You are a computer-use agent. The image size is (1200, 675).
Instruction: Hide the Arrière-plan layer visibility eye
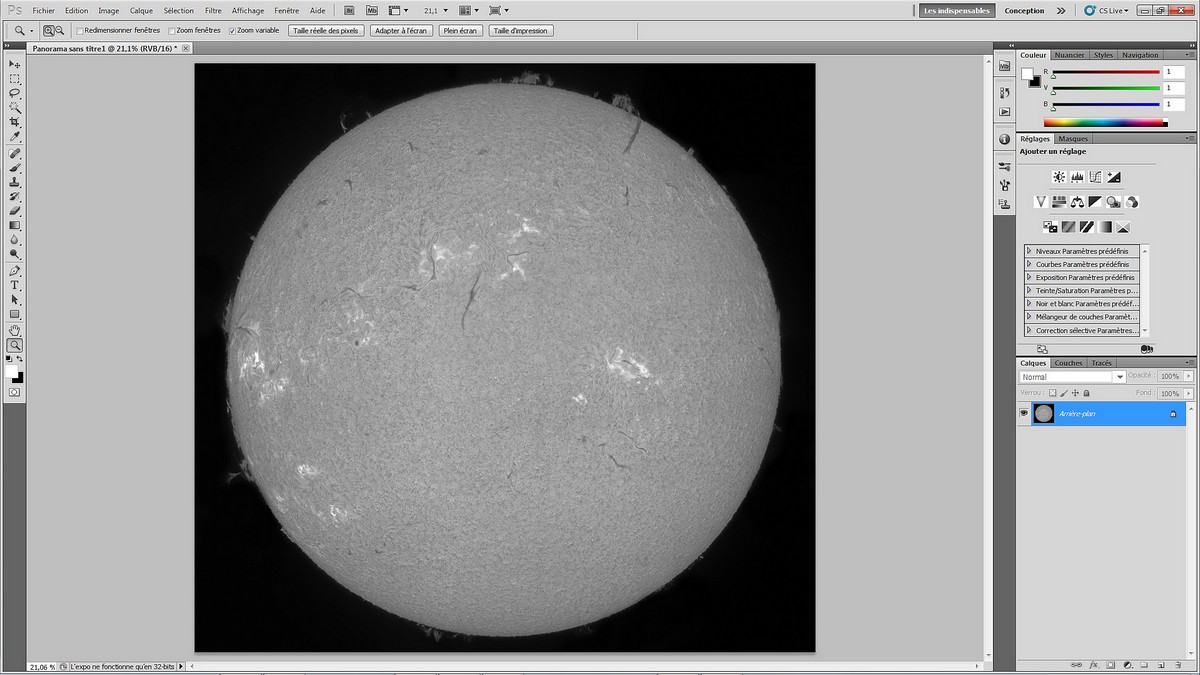click(1024, 413)
